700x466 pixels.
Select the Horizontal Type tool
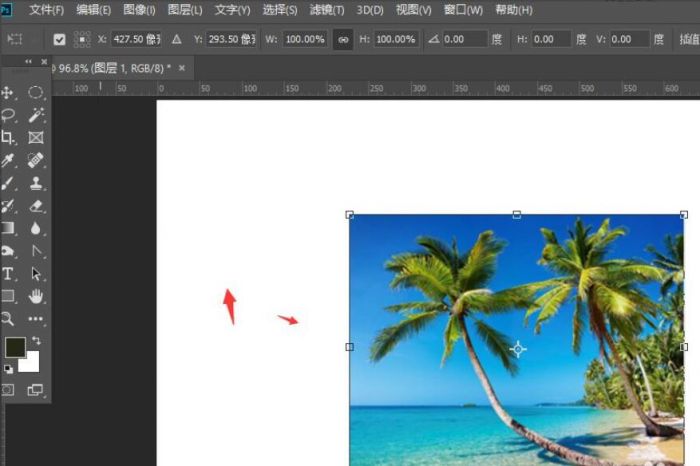coord(8,274)
